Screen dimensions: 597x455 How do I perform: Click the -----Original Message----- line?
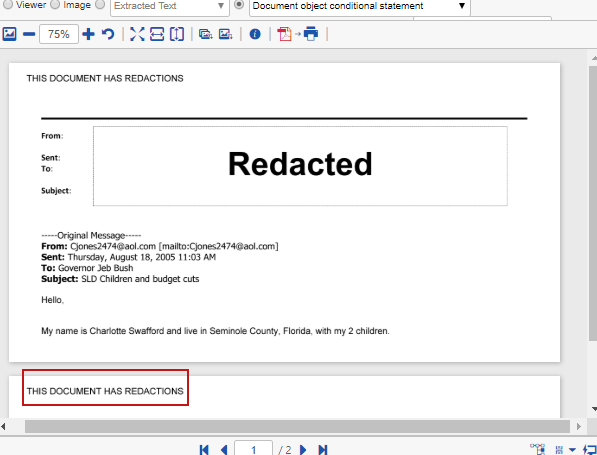coord(91,235)
